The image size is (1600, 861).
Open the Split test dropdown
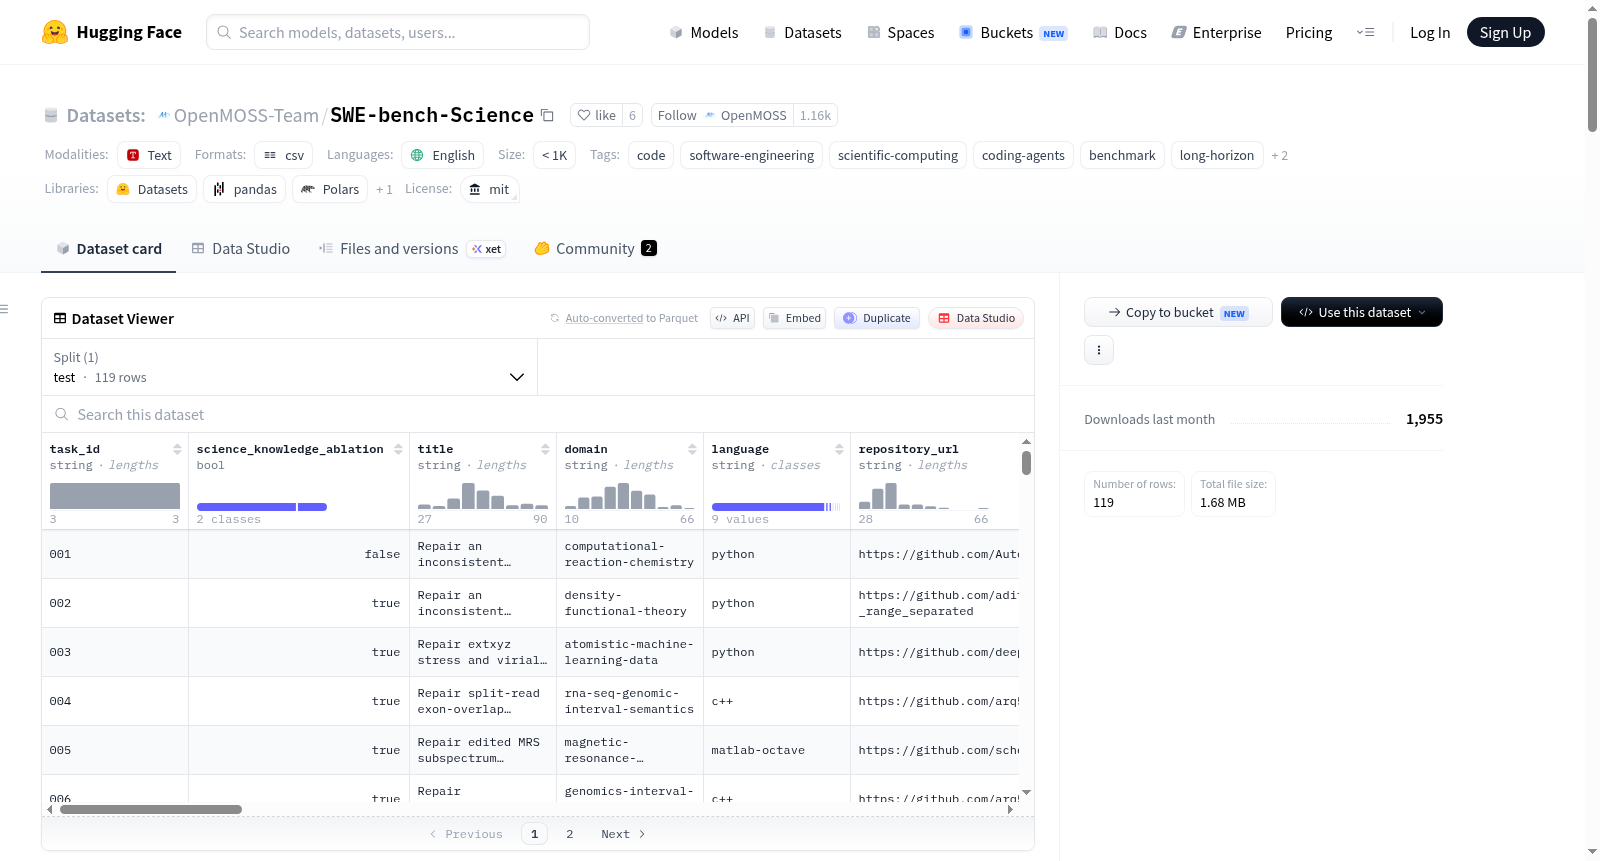pyautogui.click(x=289, y=367)
